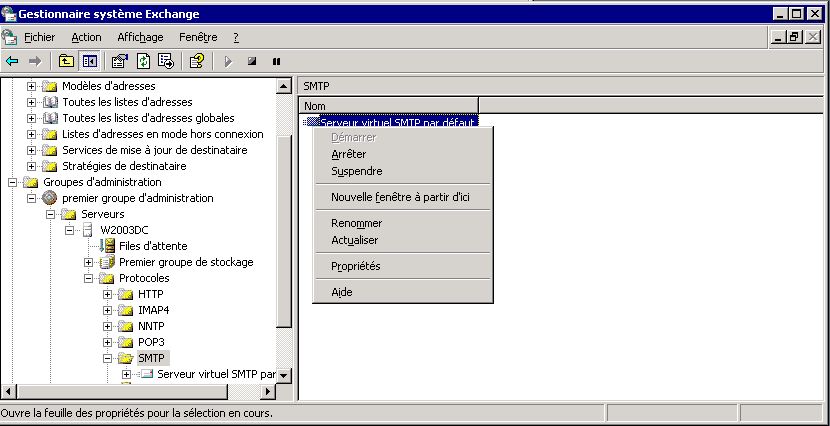Toggle the show/hide console tree icon
830x426 pixels.
point(89,61)
